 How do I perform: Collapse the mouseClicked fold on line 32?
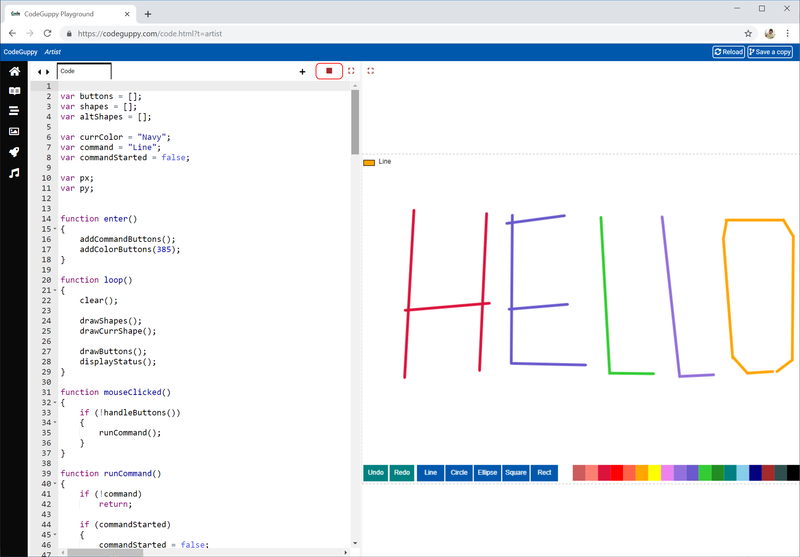[x=55, y=402]
